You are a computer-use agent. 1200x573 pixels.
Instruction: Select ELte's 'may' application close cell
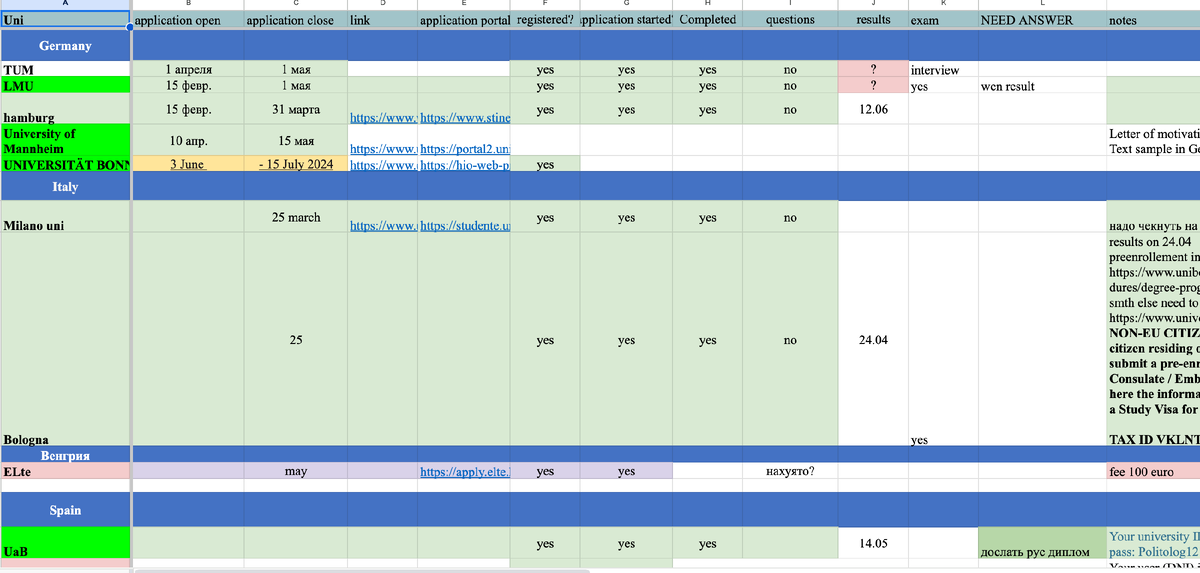295,471
